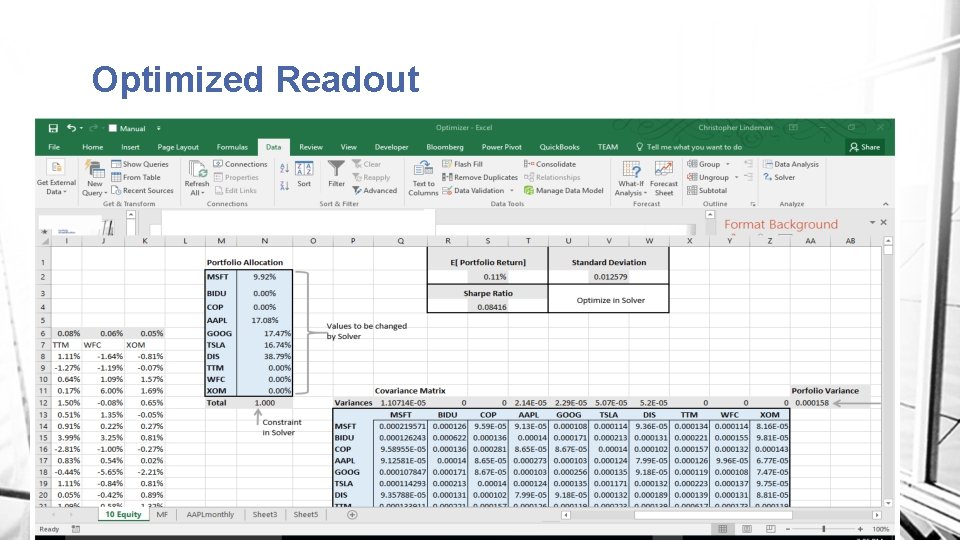This screenshot has width=960, height=540.
Task: Click Group in the Outline section
Action: point(703,164)
